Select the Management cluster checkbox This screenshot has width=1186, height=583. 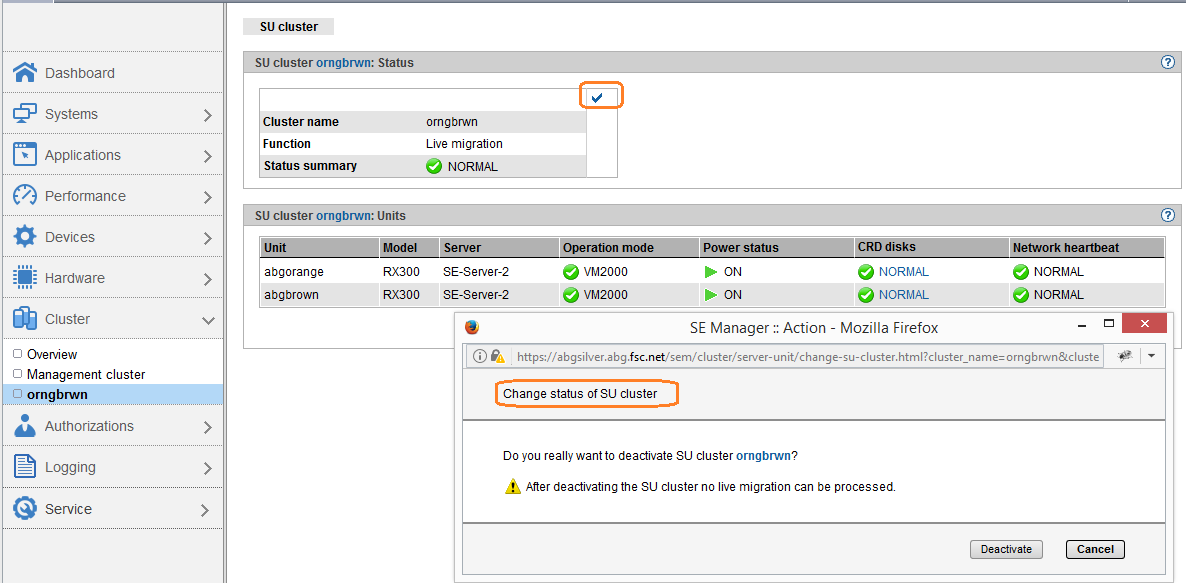pyautogui.click(x=17, y=374)
